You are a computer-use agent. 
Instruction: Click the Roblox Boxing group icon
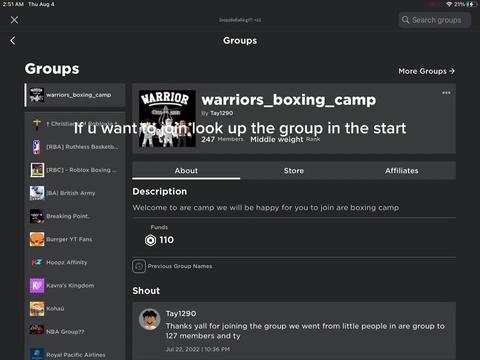[37, 170]
